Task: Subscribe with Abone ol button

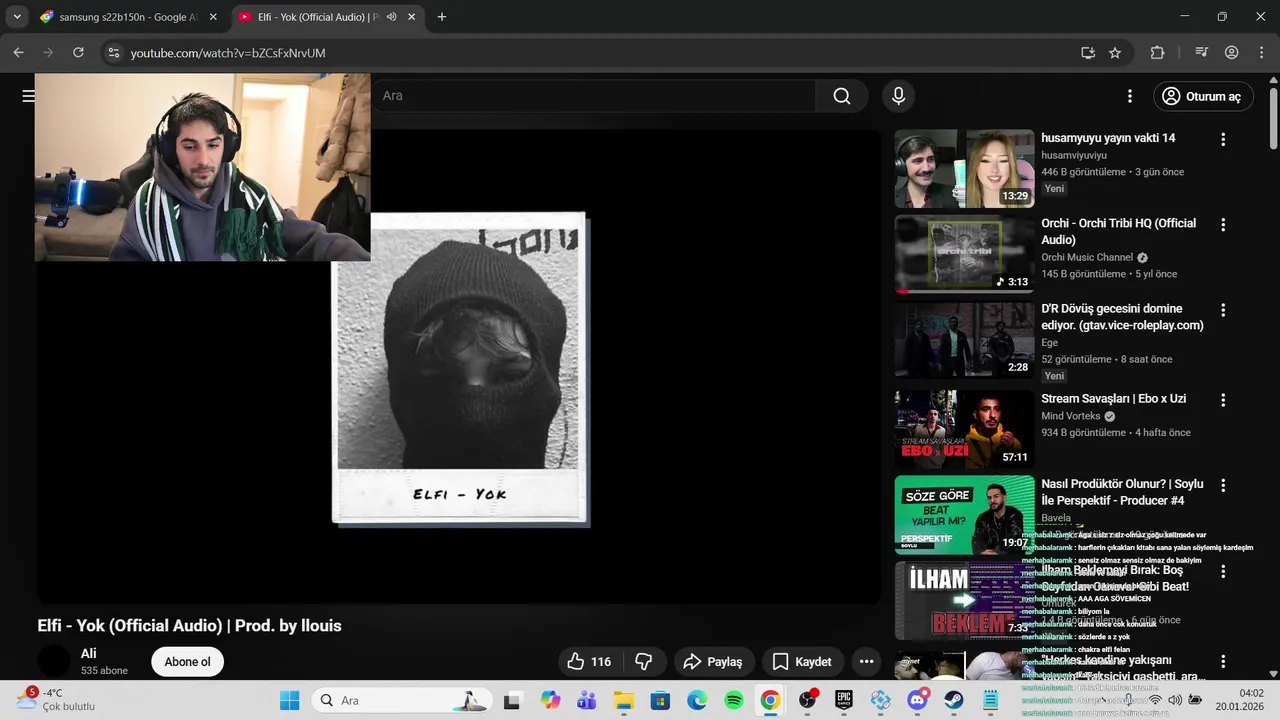Action: click(187, 662)
